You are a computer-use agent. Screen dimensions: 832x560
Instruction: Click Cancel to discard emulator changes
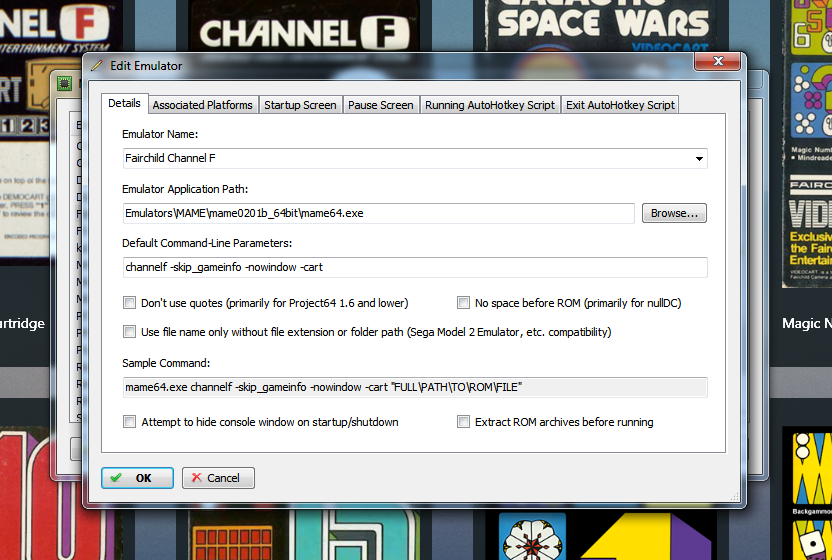click(x=218, y=478)
